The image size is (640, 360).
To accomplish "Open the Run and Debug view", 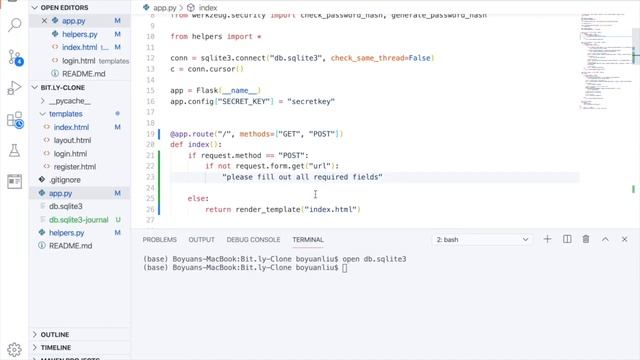I will (x=14, y=88).
